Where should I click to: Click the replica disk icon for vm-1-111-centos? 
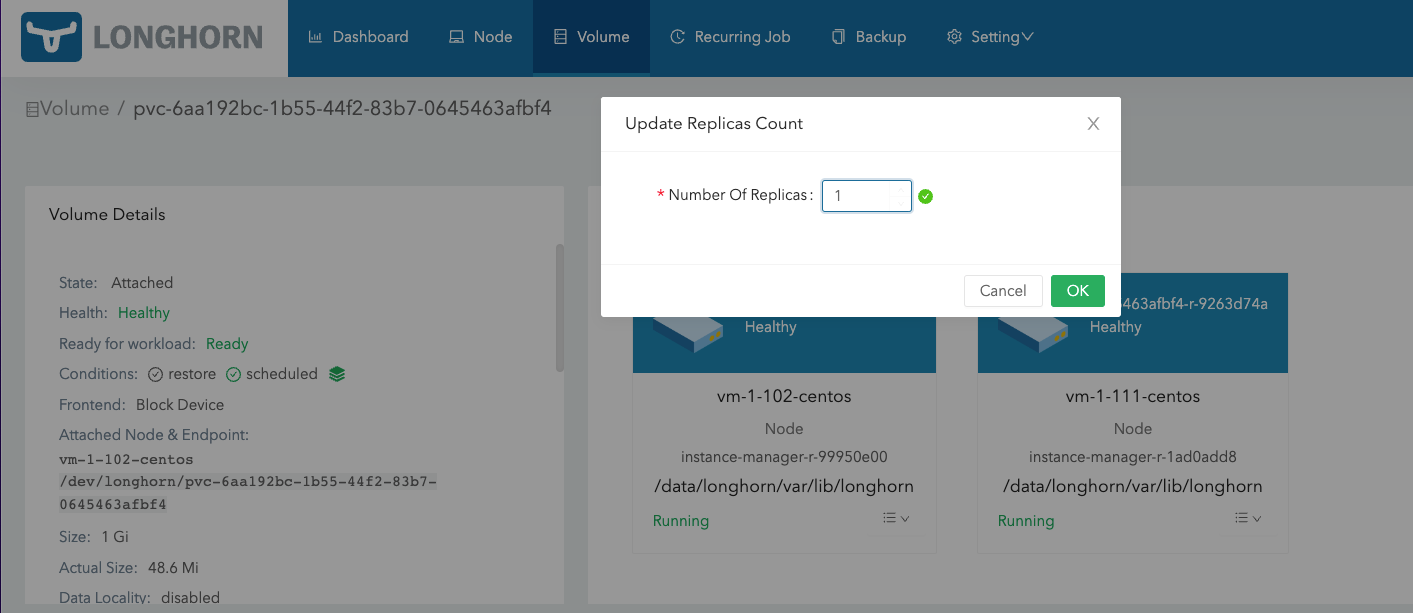tap(1032, 330)
